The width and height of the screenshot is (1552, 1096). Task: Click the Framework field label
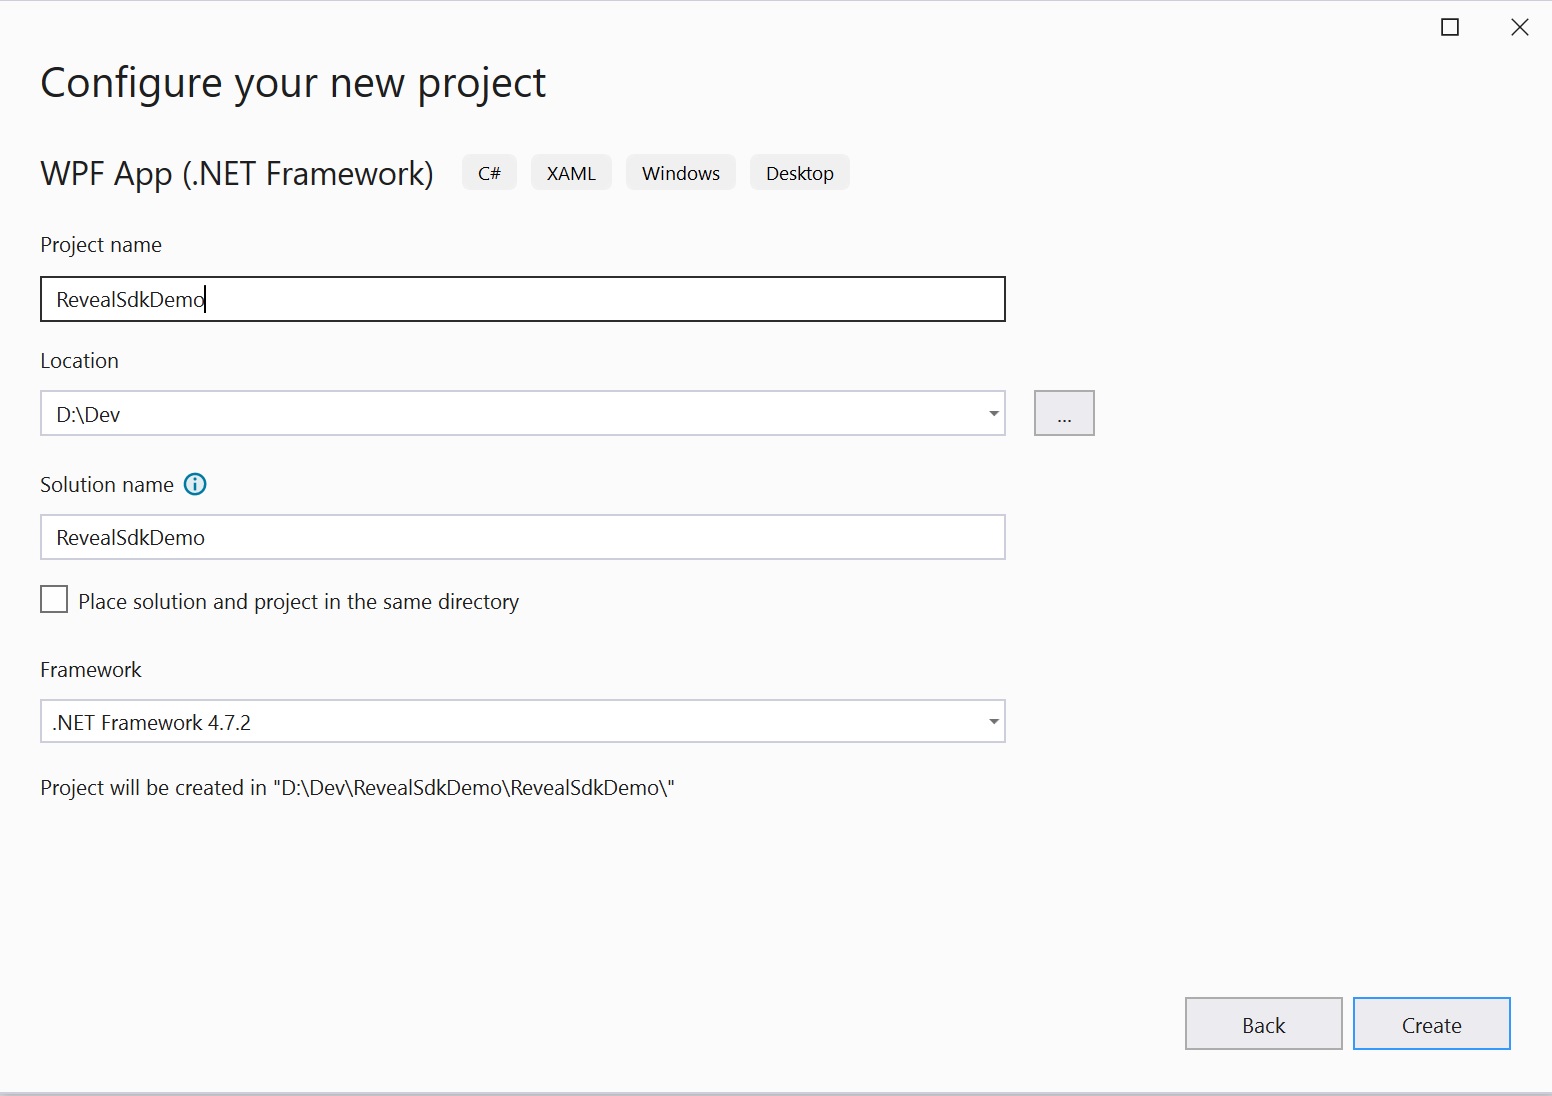pos(91,670)
